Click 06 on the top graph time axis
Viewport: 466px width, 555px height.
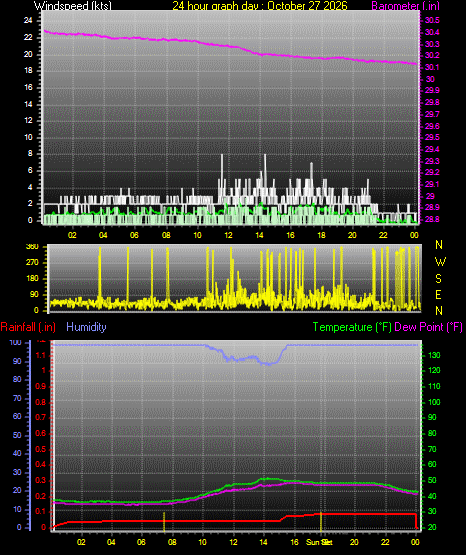pyautogui.click(x=134, y=235)
